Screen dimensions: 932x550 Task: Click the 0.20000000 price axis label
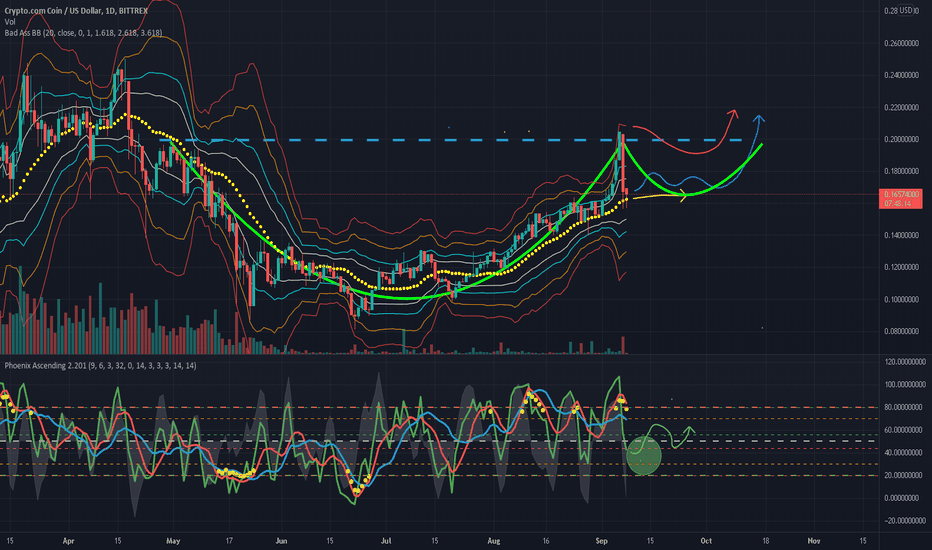(902, 140)
